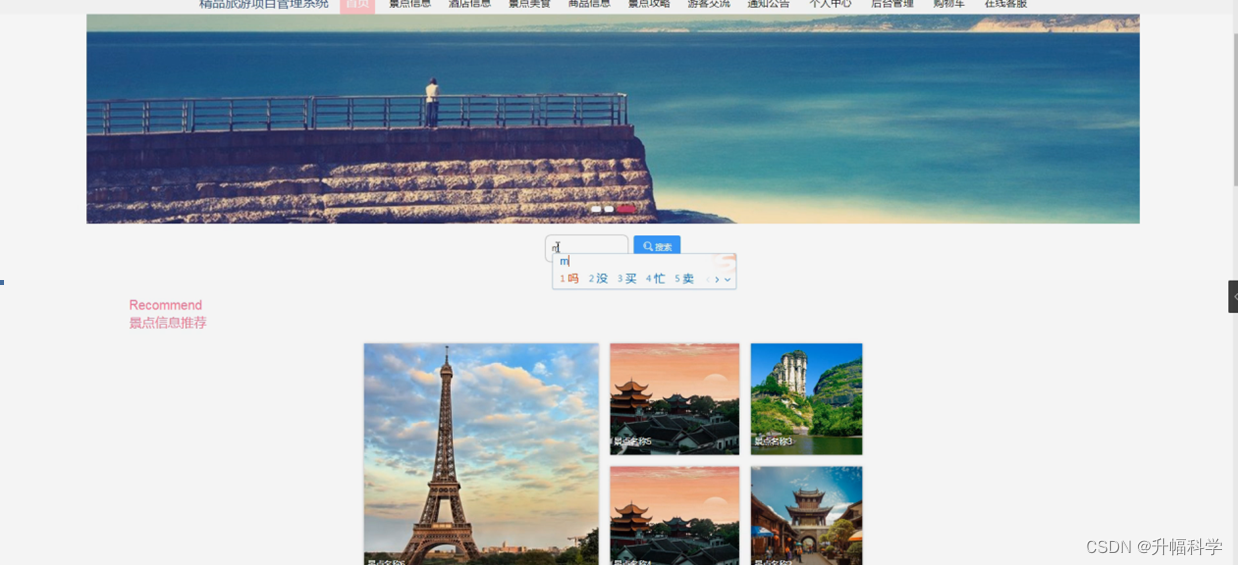Click the site title 精品旅游项目管理系统
Viewport: 1238px width, 565px height.
pos(264,4)
